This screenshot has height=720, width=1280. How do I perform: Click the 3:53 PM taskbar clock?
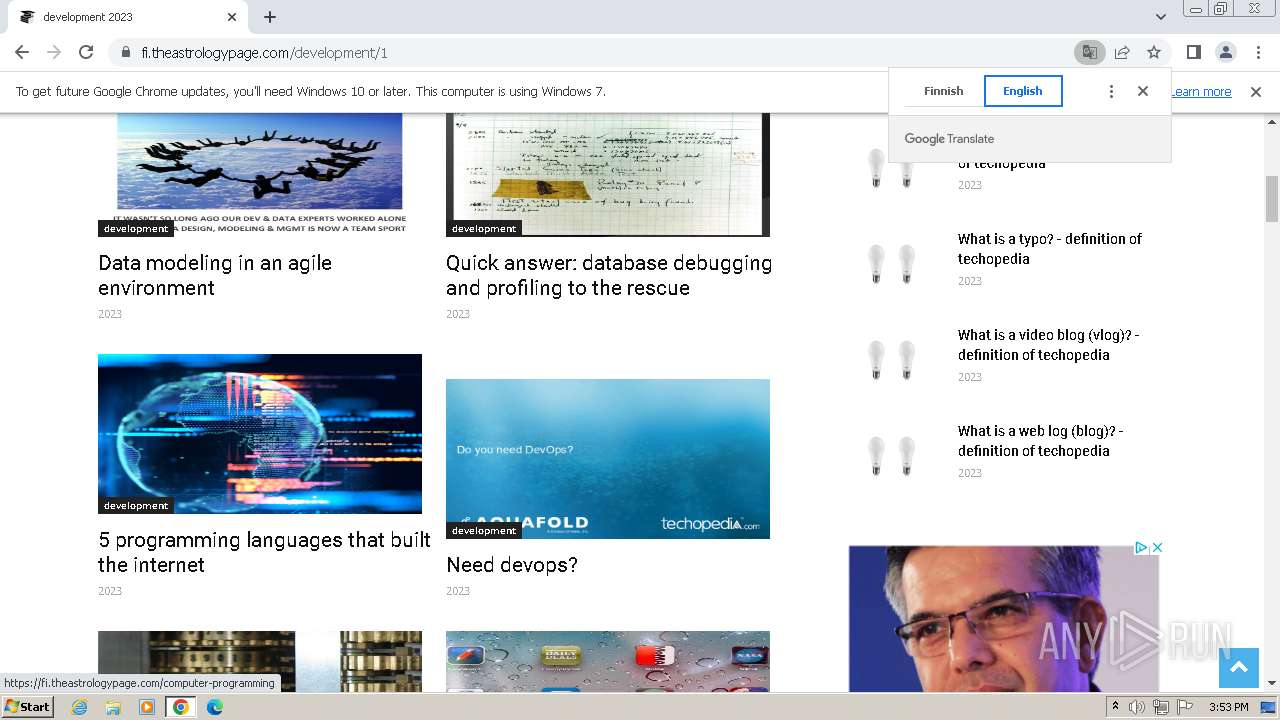1229,707
